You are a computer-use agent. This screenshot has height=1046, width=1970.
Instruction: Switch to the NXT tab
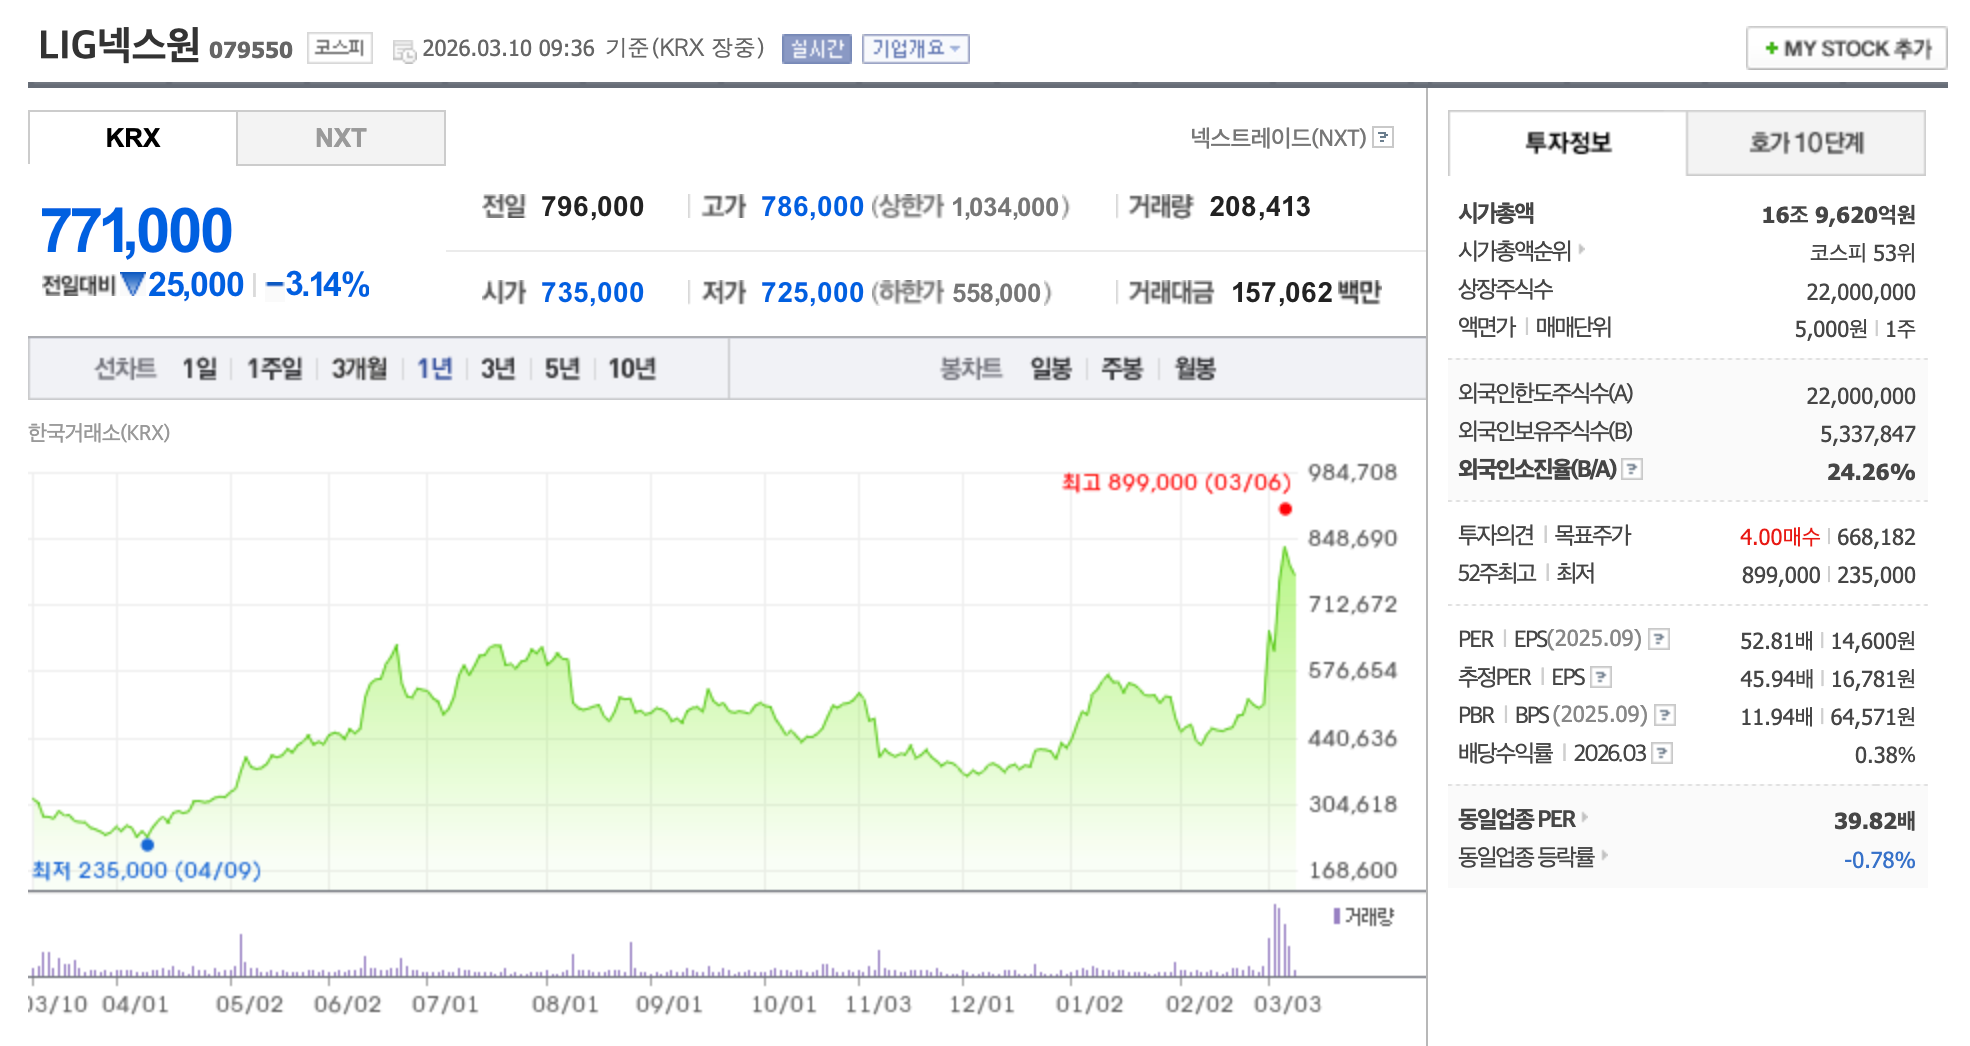[x=341, y=138]
